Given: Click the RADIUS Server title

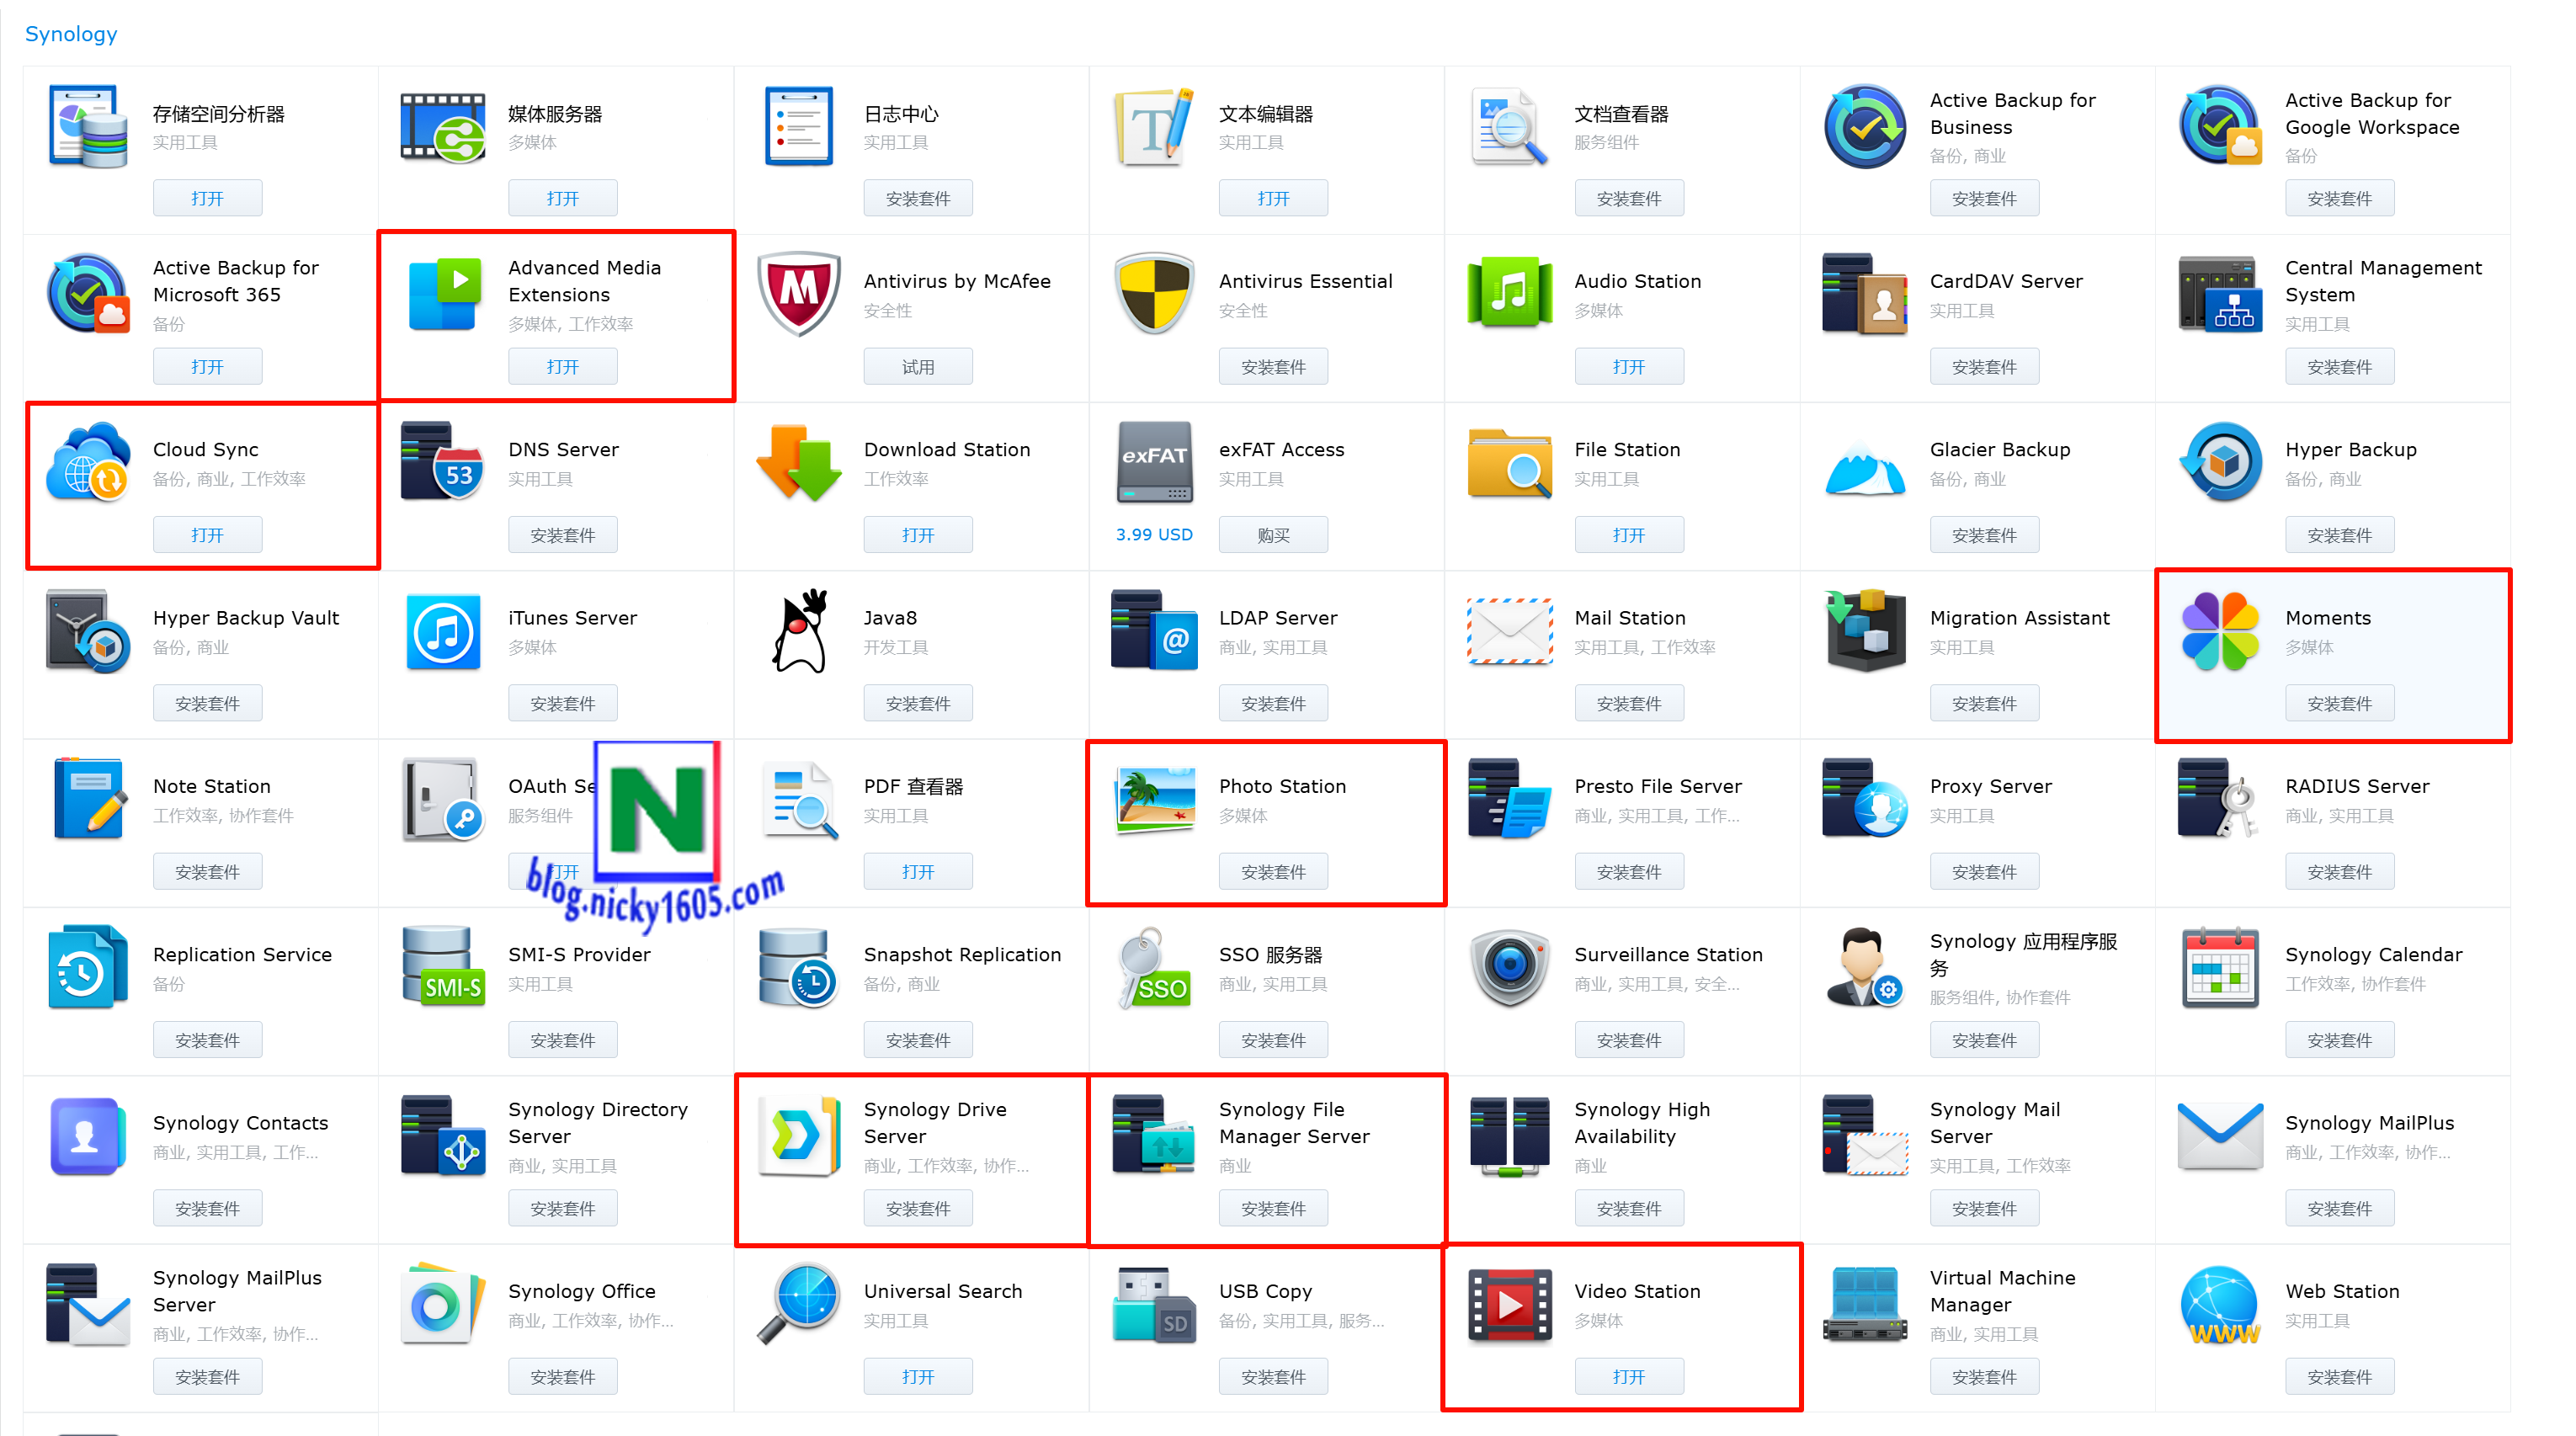Looking at the screenshot, I should coord(2357,786).
